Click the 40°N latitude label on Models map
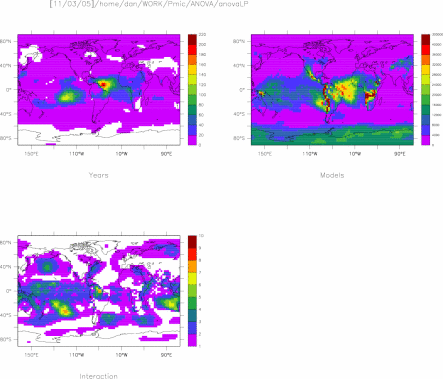This screenshot has height=379, width=443. 239,66
